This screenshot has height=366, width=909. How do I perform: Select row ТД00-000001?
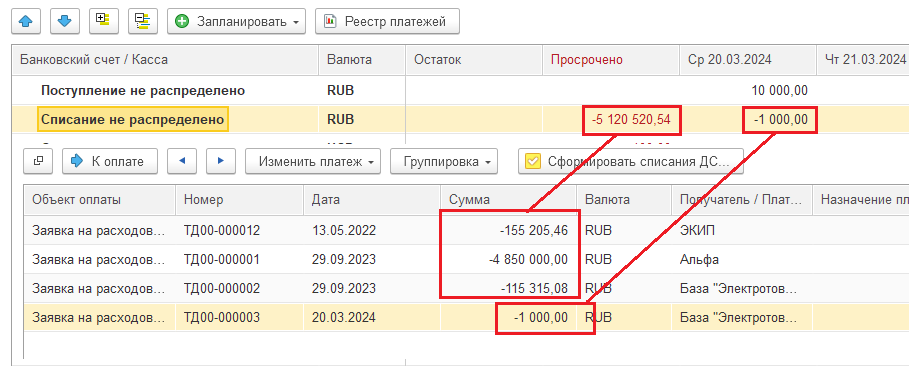click(466, 259)
